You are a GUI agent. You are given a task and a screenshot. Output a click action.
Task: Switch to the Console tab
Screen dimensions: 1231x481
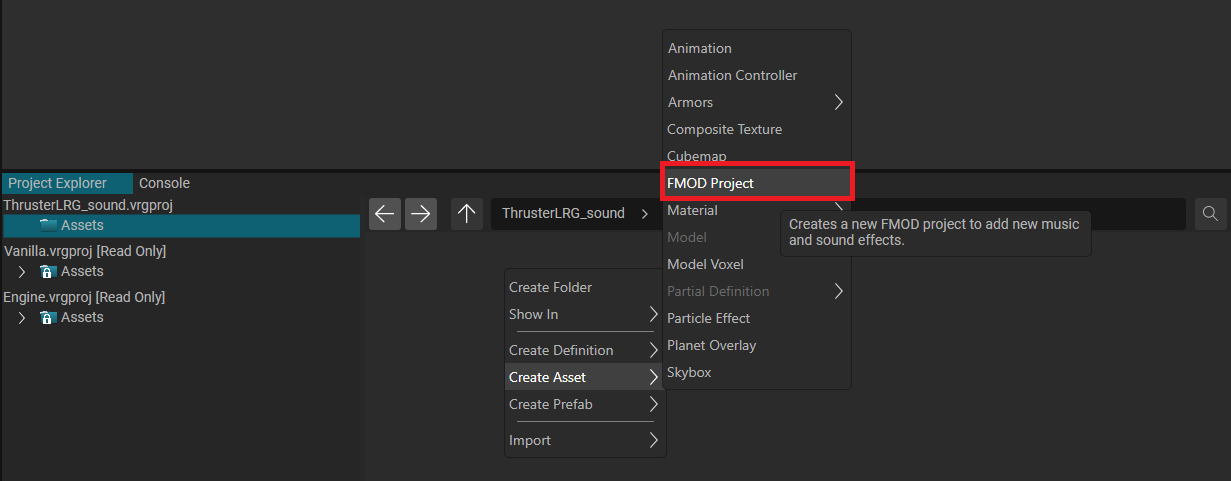click(164, 183)
